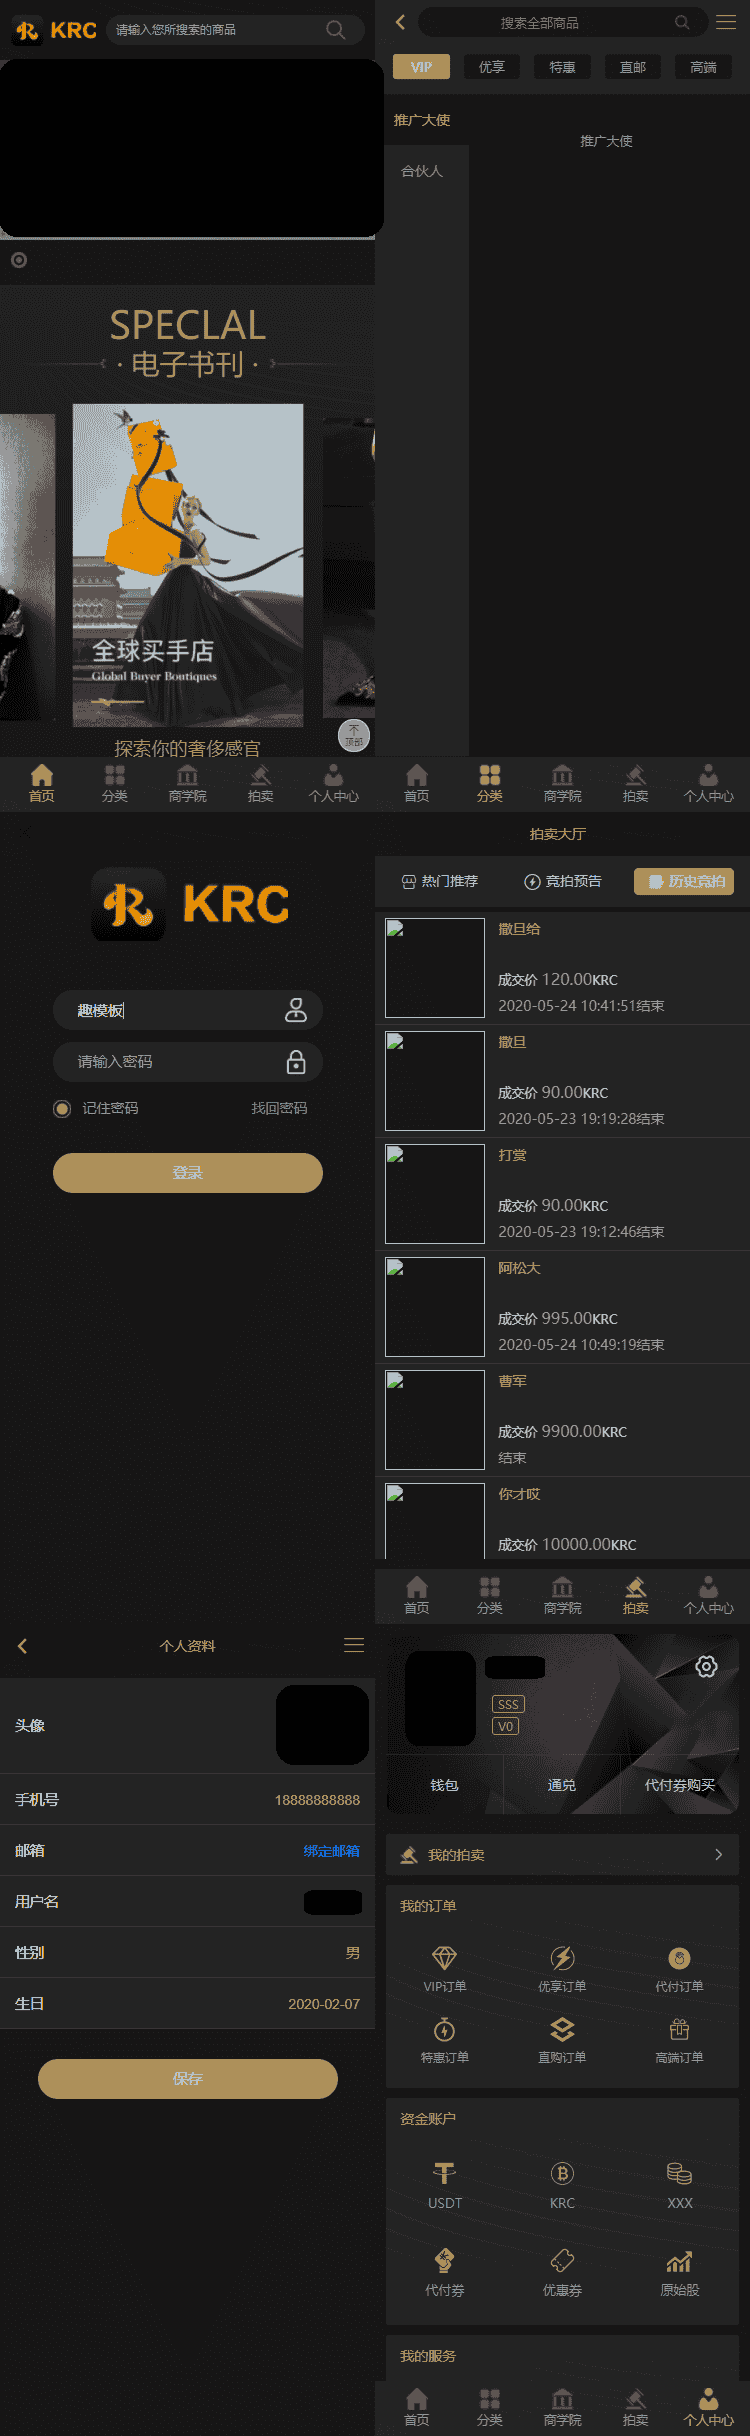
Task: Click the 登录 login button
Action: point(188,1173)
